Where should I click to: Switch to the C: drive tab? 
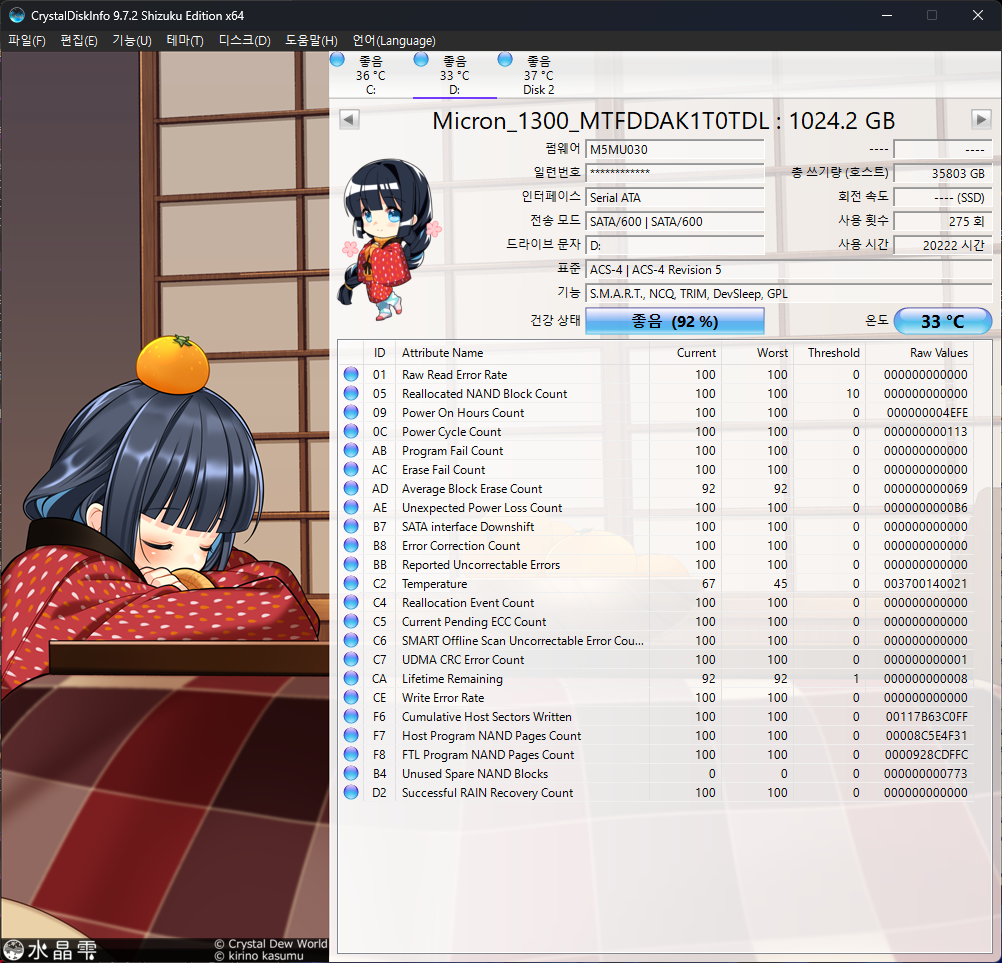[x=370, y=75]
